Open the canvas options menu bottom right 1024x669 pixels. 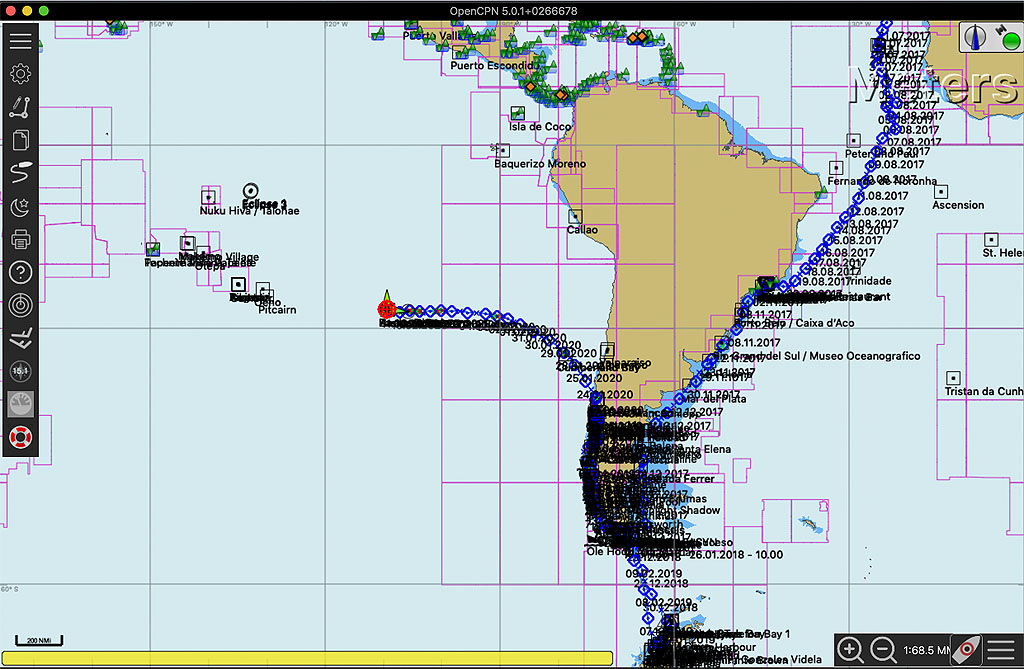(1001, 649)
